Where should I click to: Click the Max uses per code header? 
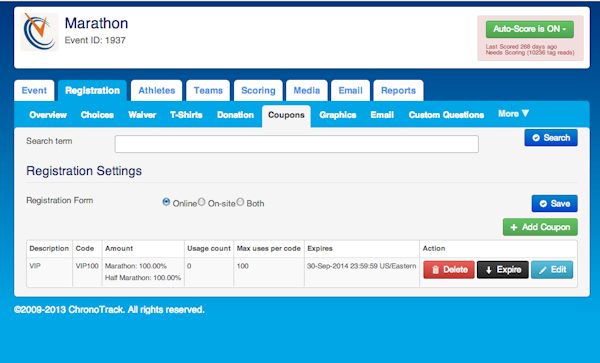pyautogui.click(x=269, y=248)
